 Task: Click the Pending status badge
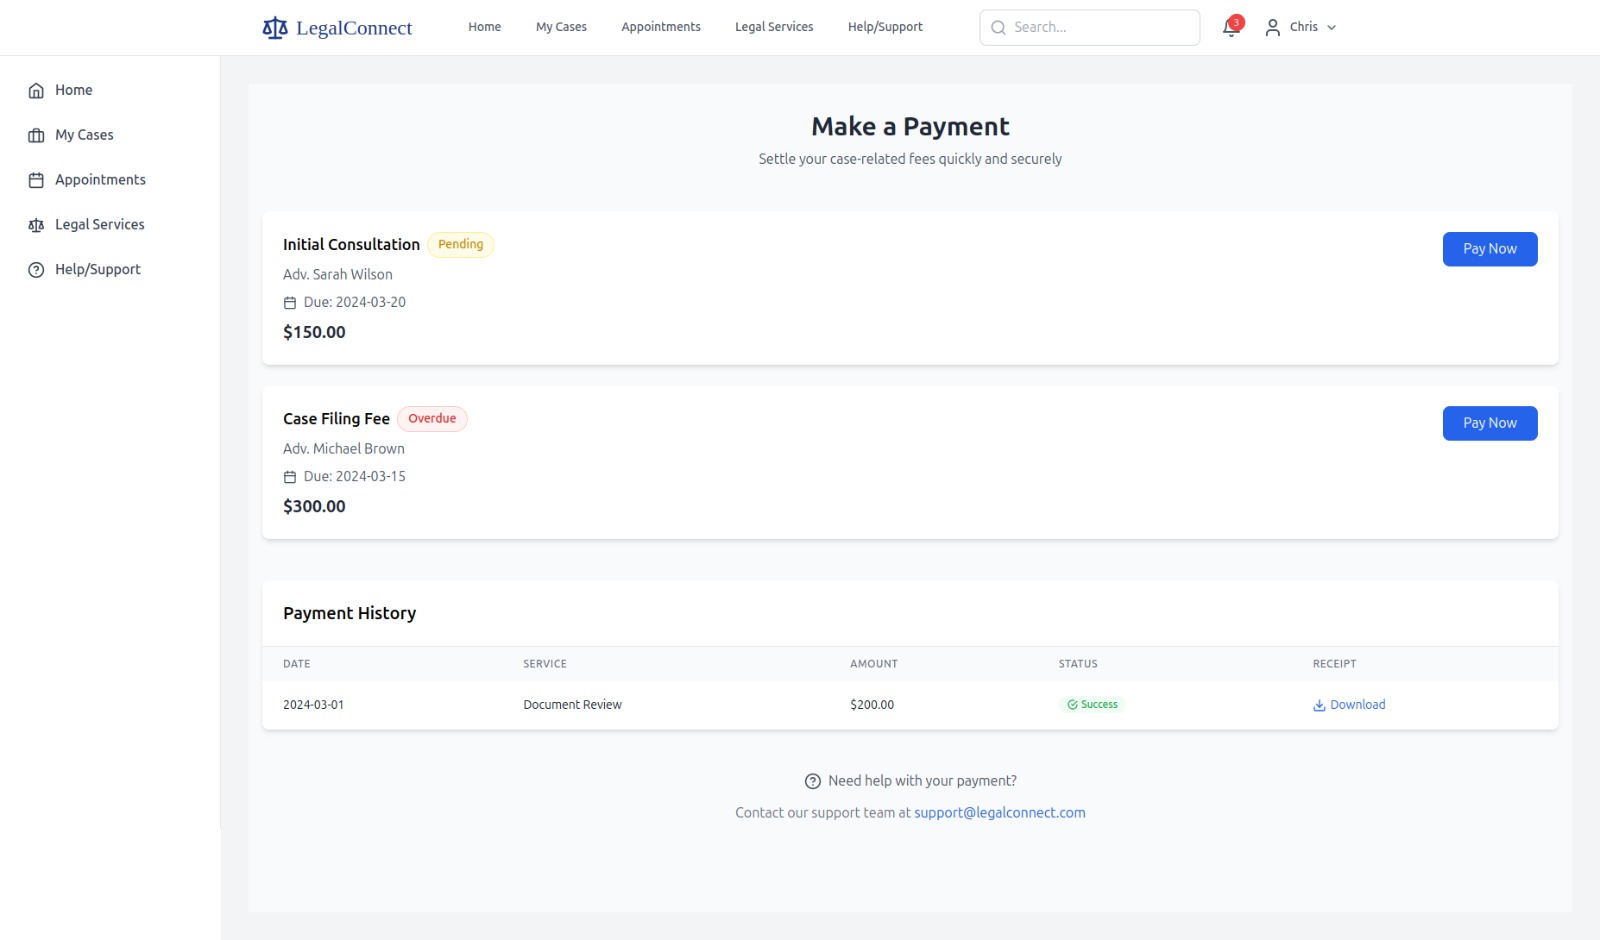[461, 245]
